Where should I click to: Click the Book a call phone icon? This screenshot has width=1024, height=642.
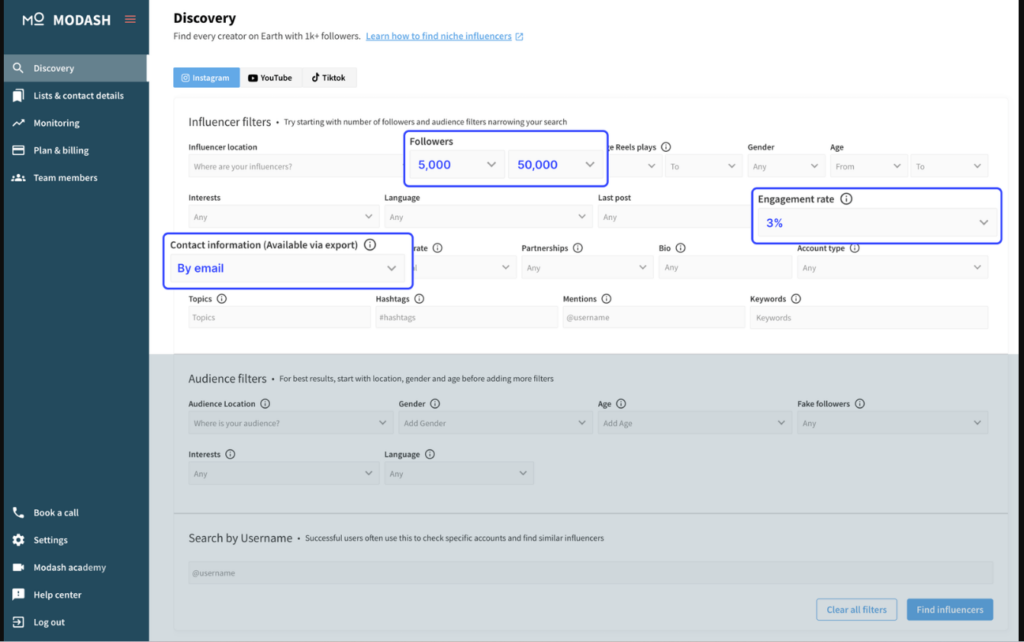18,513
